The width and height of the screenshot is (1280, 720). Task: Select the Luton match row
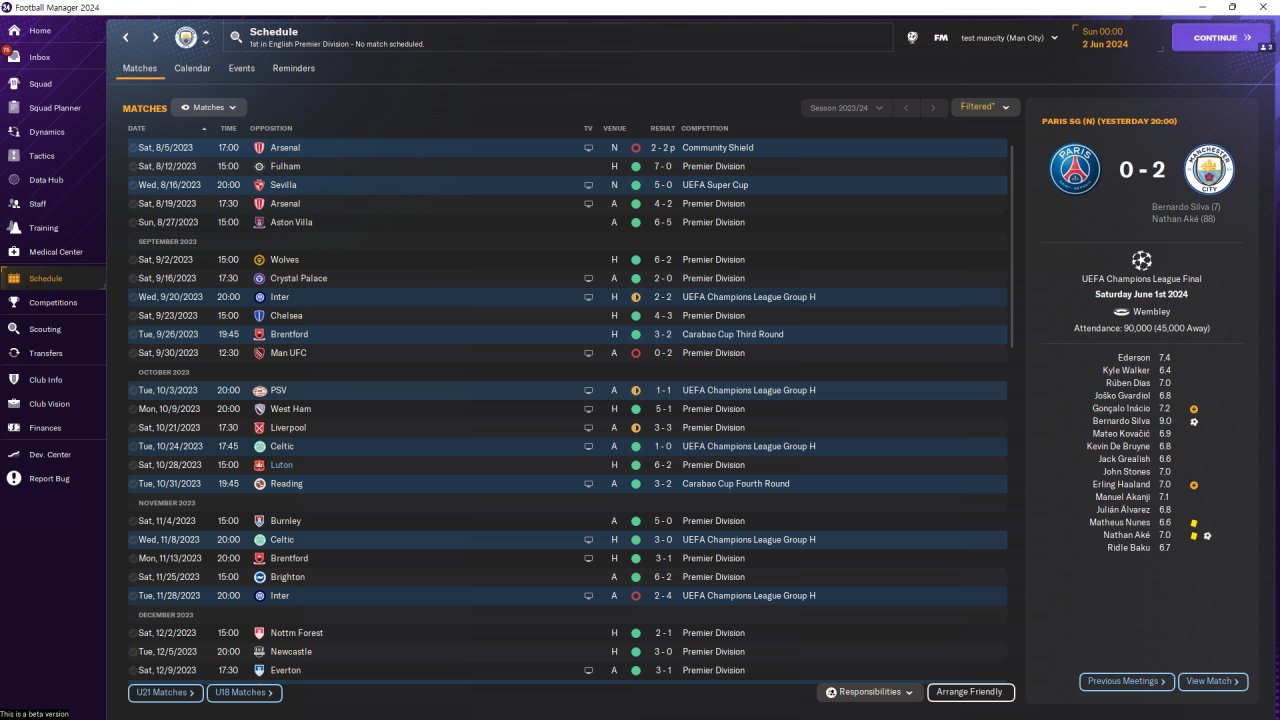pyautogui.click(x=567, y=465)
